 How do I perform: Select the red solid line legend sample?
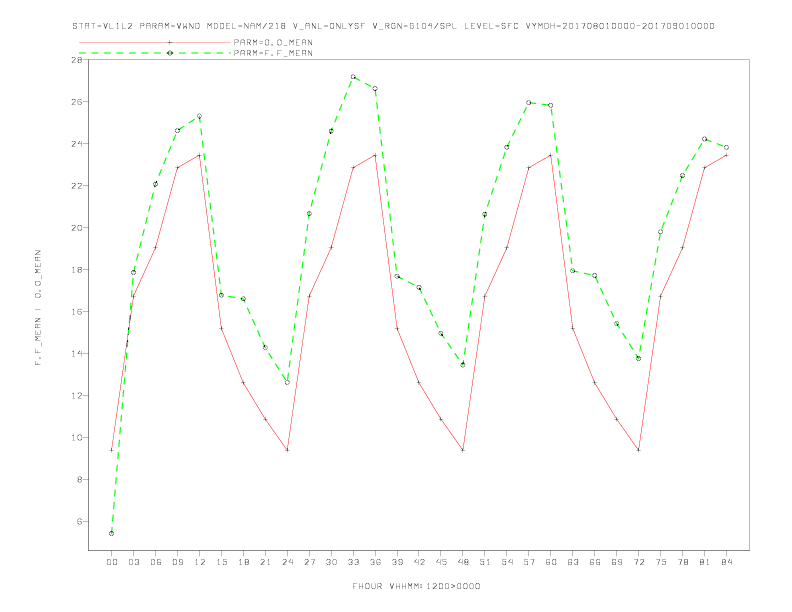pos(155,42)
